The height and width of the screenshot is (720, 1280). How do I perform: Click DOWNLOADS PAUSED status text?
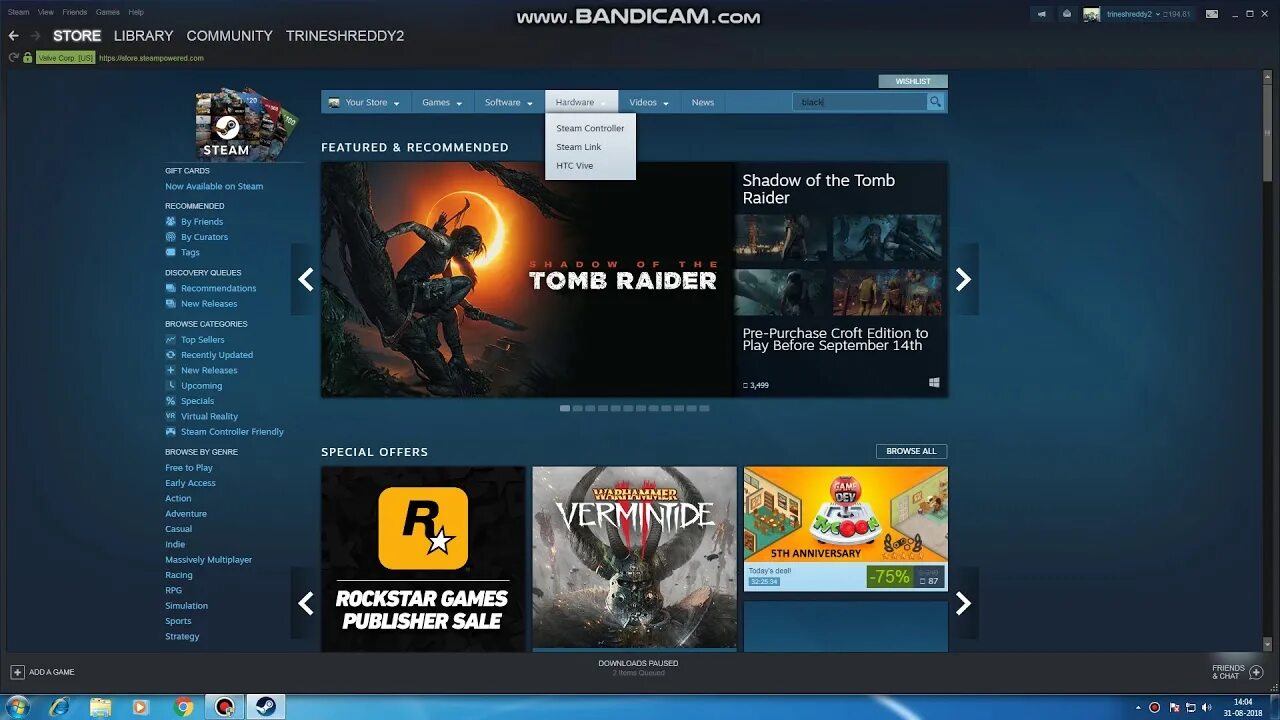coord(638,663)
